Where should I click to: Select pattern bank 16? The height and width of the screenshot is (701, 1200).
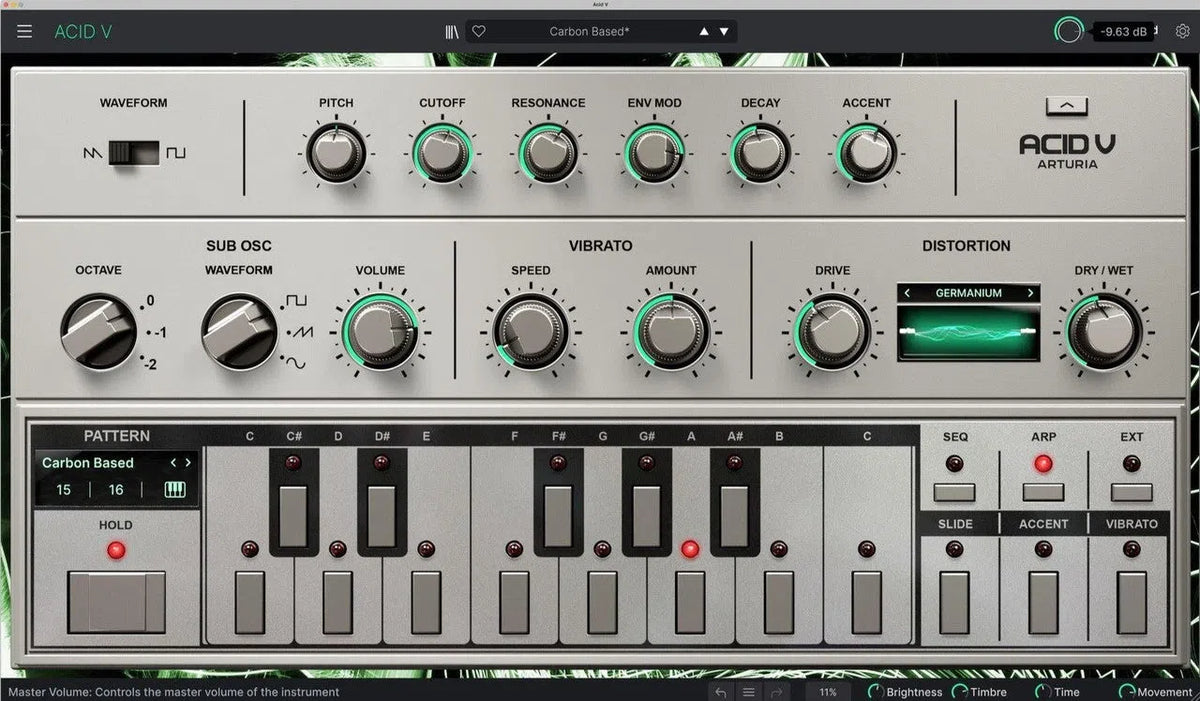point(114,489)
